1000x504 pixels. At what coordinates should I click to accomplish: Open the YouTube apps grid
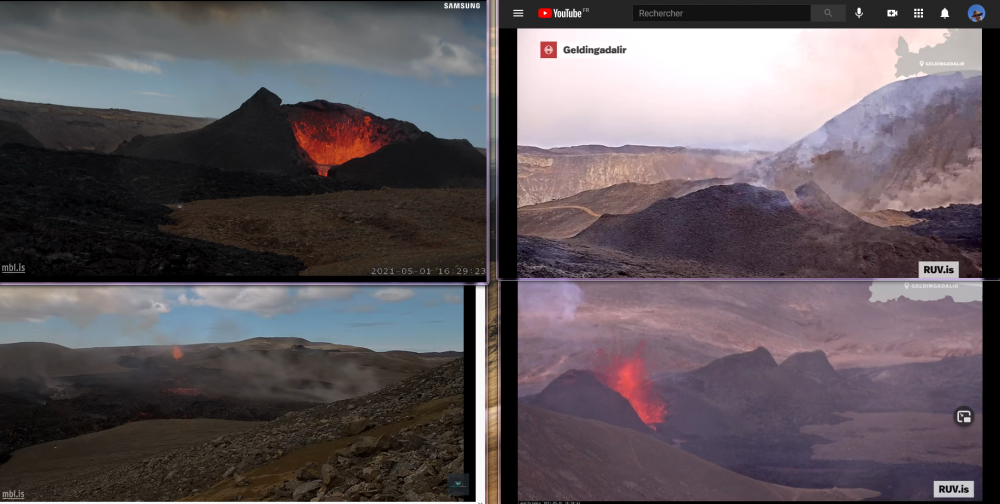pyautogui.click(x=918, y=13)
